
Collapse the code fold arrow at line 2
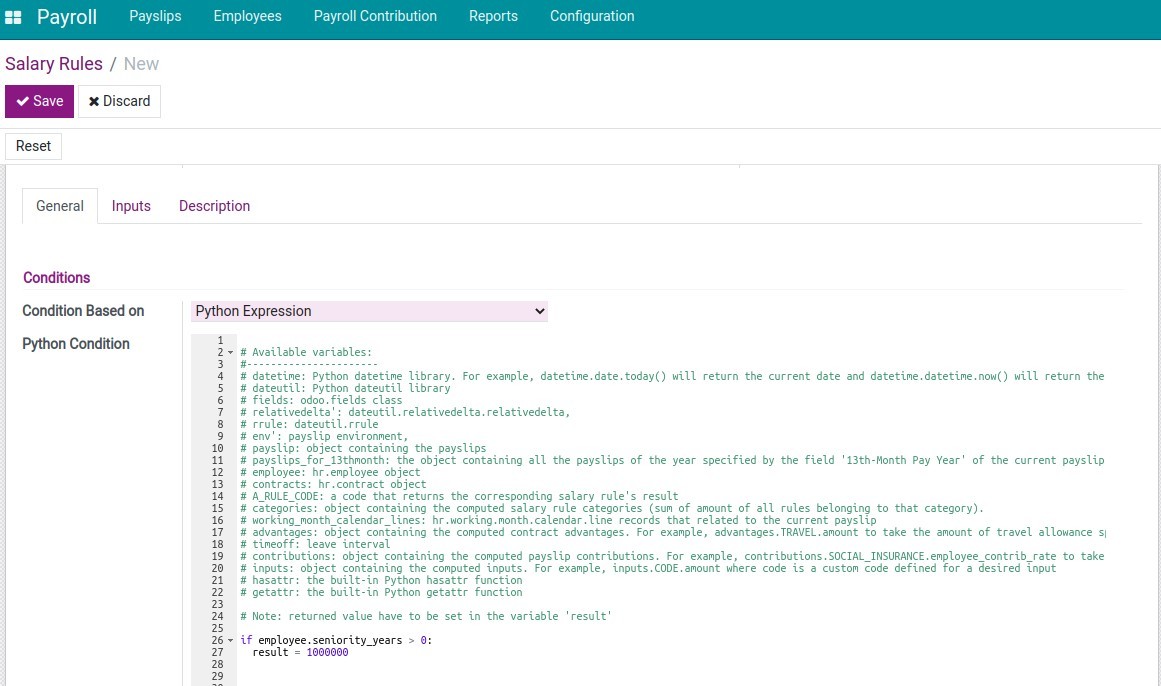pos(230,353)
